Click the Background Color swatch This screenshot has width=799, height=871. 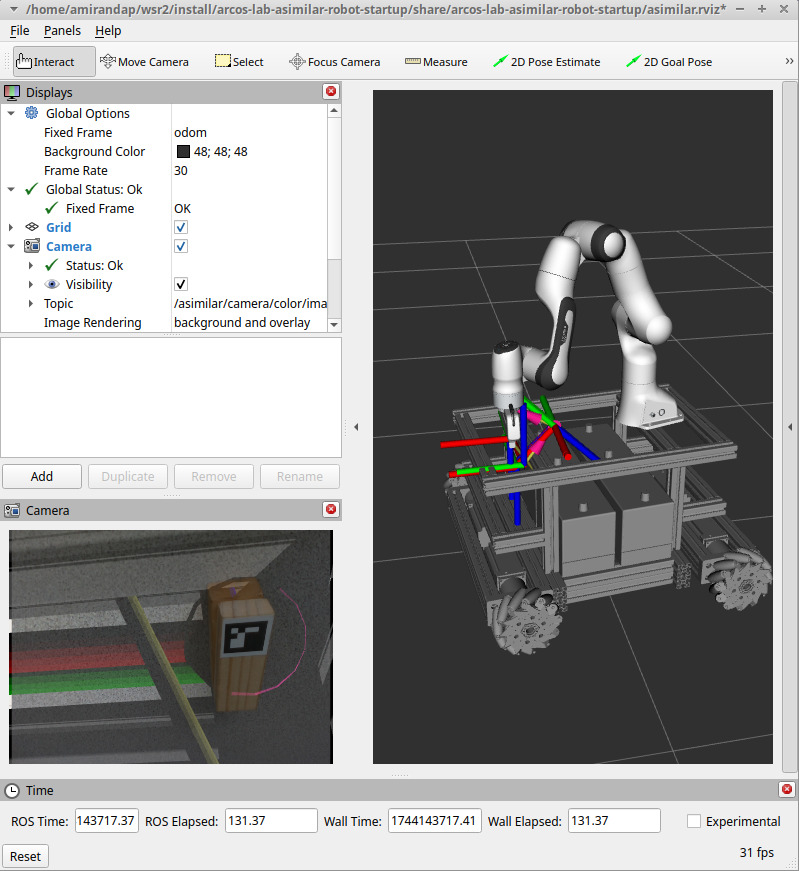[183, 152]
